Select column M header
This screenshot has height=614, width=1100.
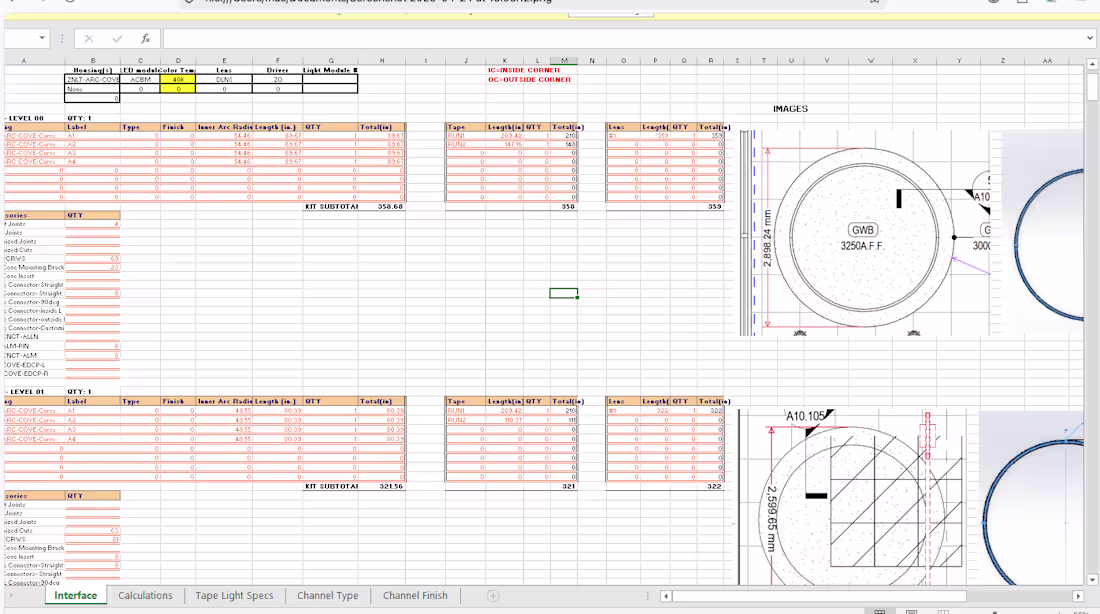coord(564,61)
